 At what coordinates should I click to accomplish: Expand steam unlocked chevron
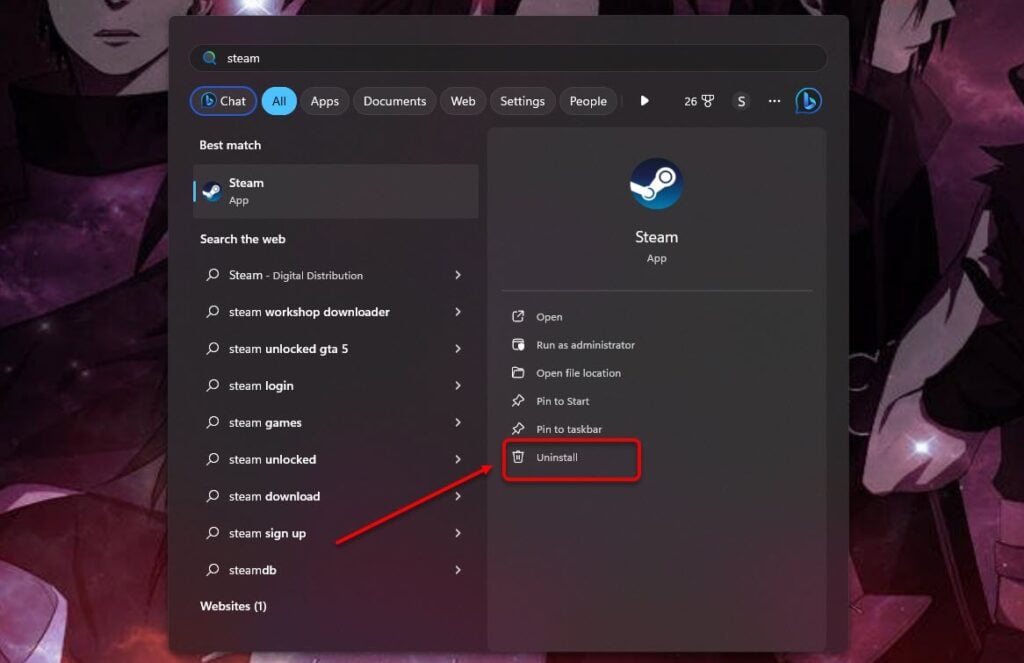458,459
